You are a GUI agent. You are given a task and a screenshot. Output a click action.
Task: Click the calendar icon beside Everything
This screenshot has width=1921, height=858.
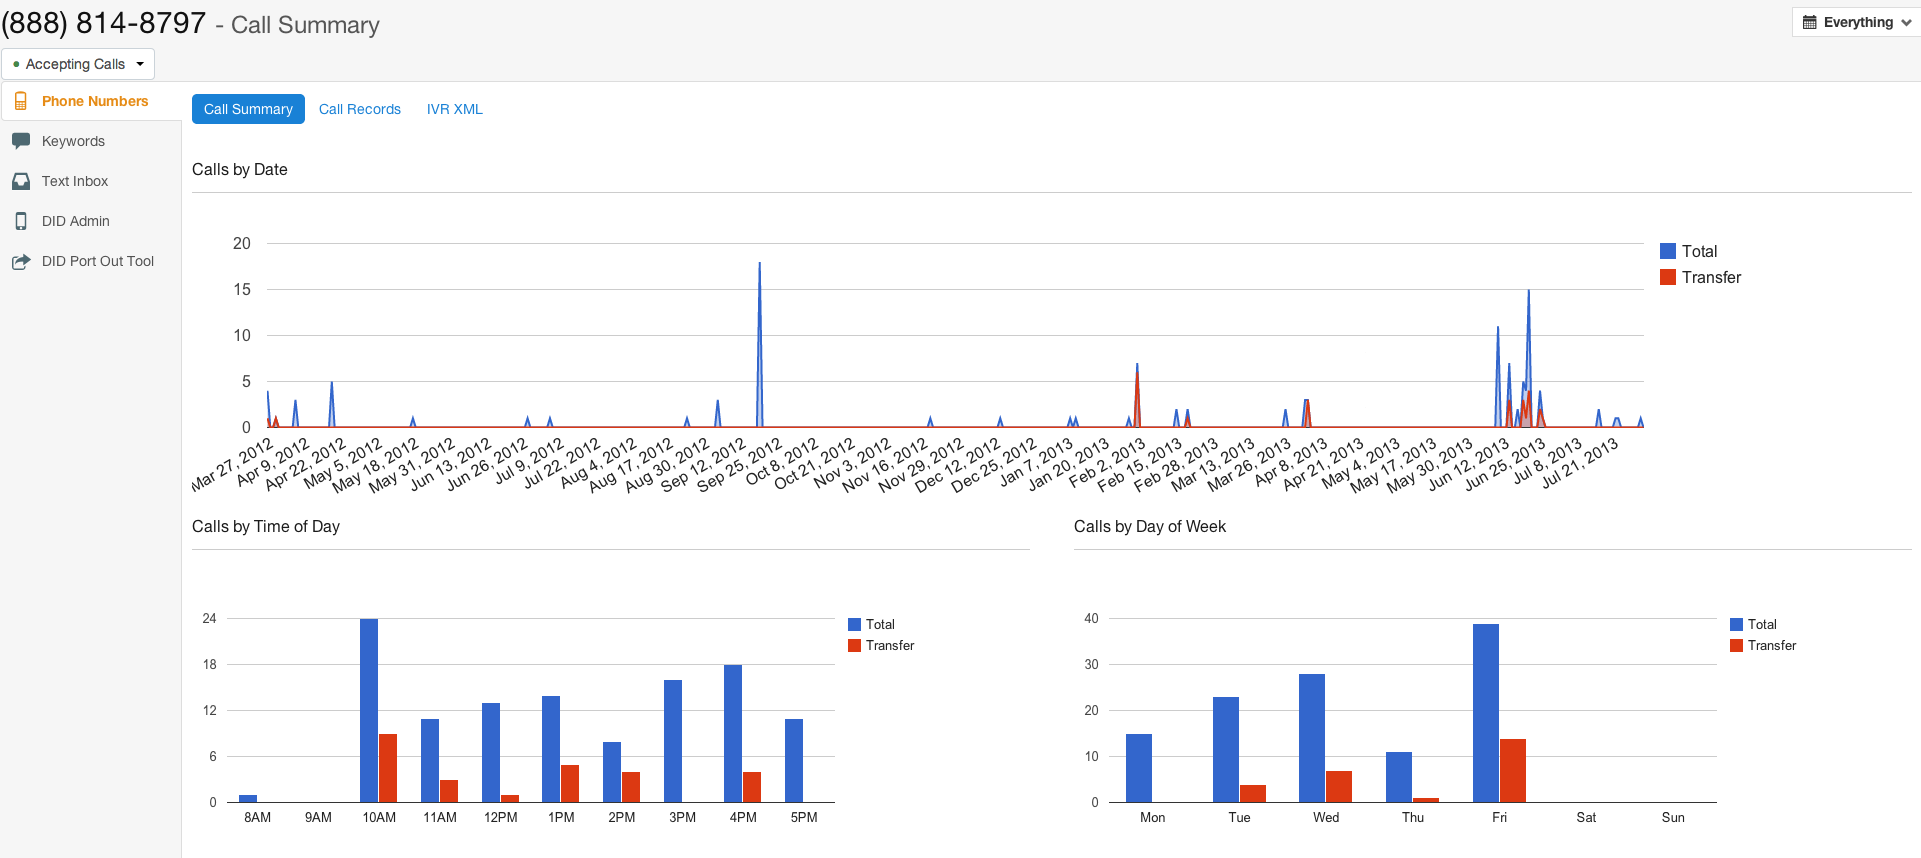[x=1809, y=22]
